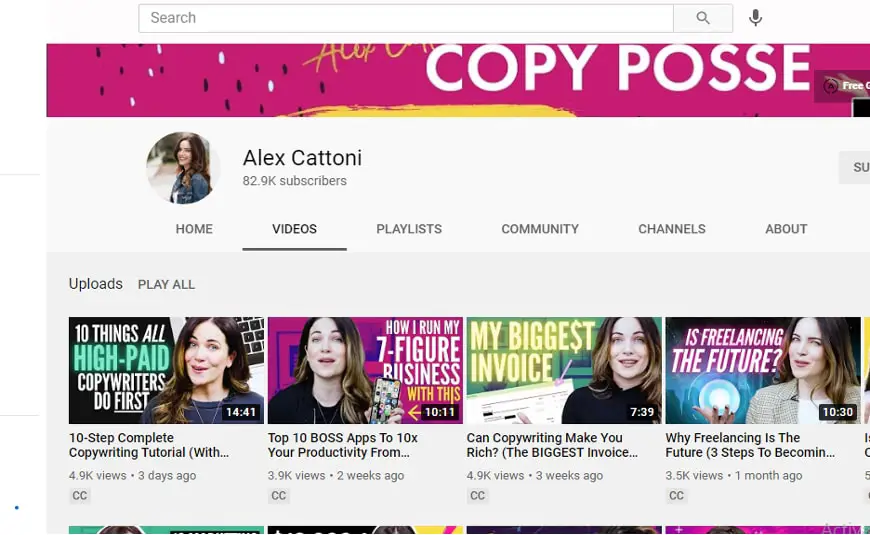Click '3.9K views • 2 weeks ago' text
The image size is (870, 535).
tap(336, 476)
